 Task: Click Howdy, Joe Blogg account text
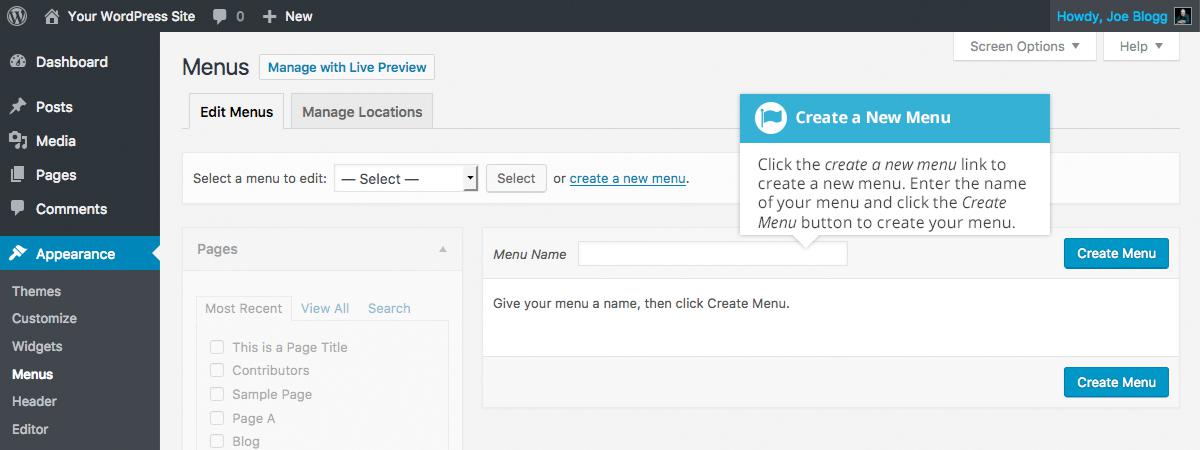tap(1111, 16)
